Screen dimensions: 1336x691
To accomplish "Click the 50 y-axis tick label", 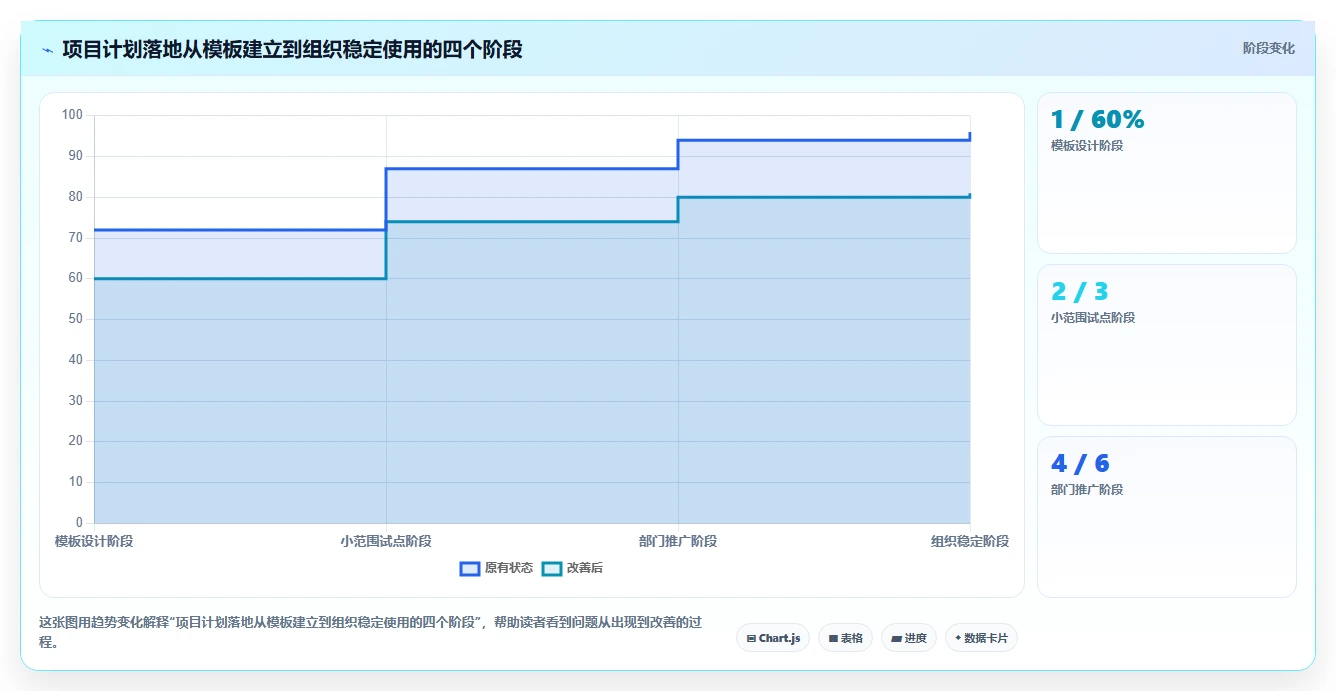I will [75, 319].
